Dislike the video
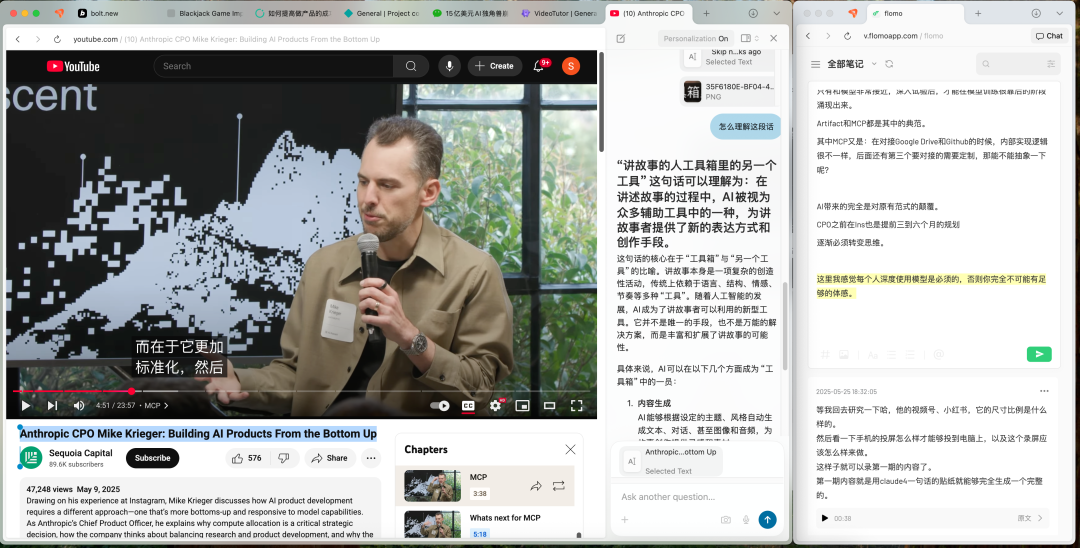The image size is (1080, 548). [284, 458]
